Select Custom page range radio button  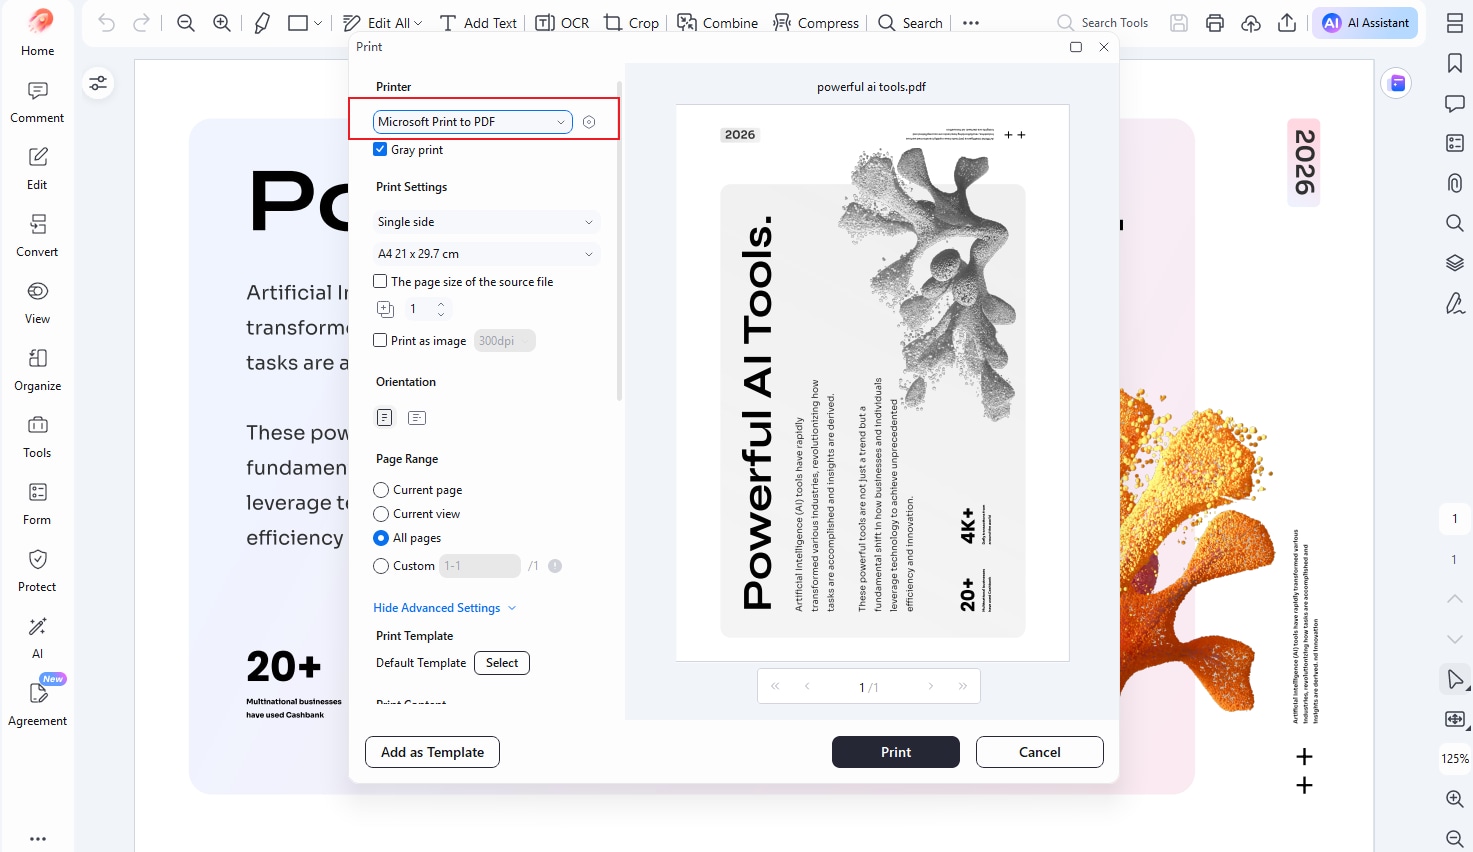(x=381, y=566)
